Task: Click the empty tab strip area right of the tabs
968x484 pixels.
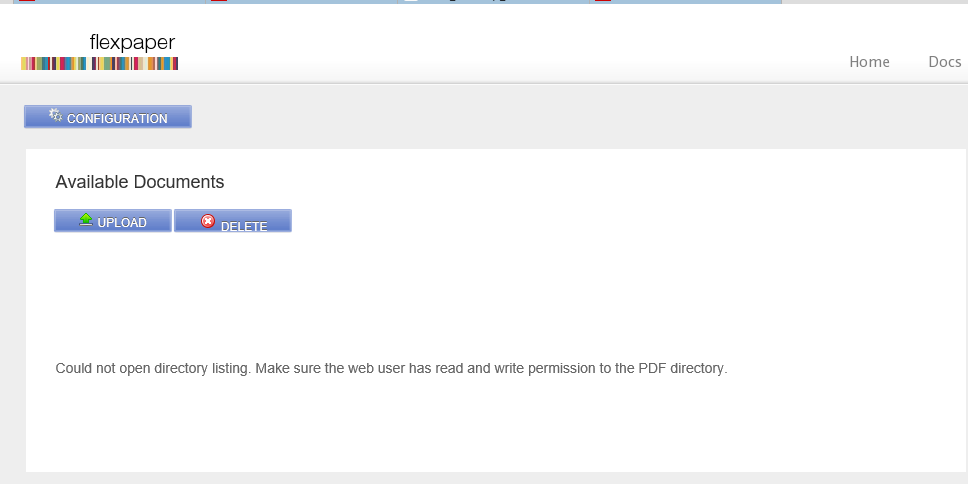Action: (x=874, y=2)
